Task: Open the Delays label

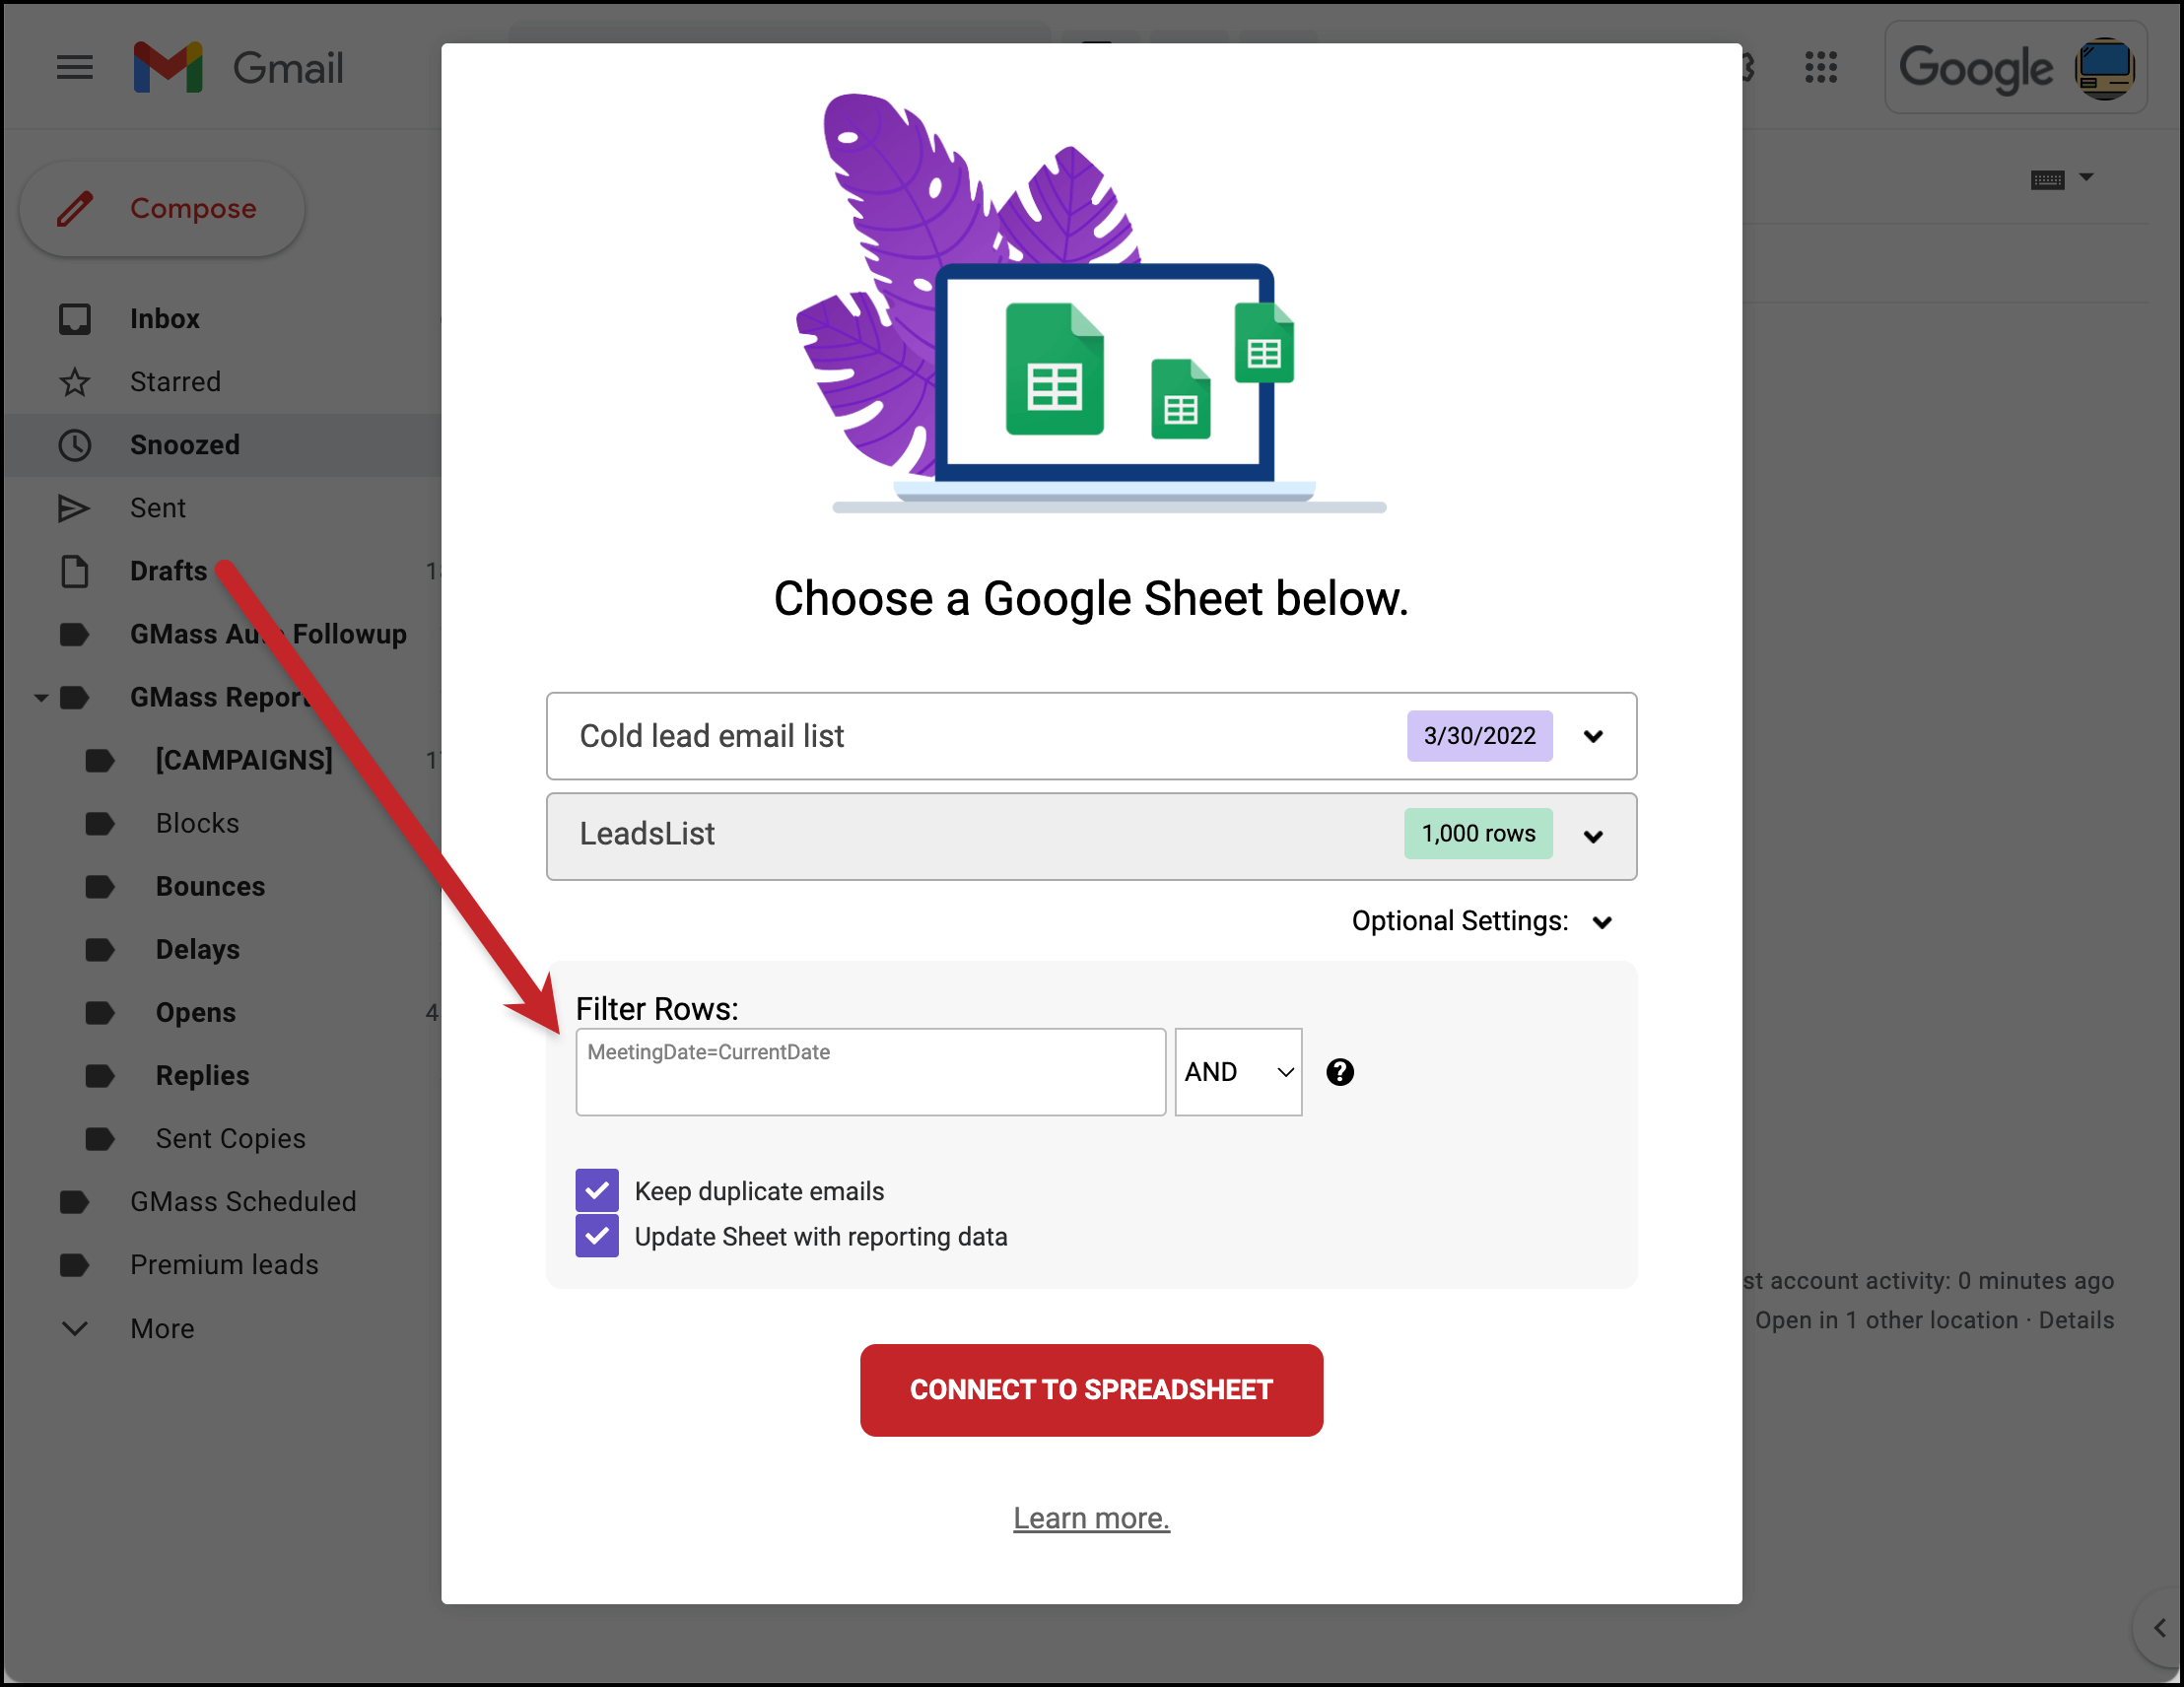Action: click(x=197, y=949)
